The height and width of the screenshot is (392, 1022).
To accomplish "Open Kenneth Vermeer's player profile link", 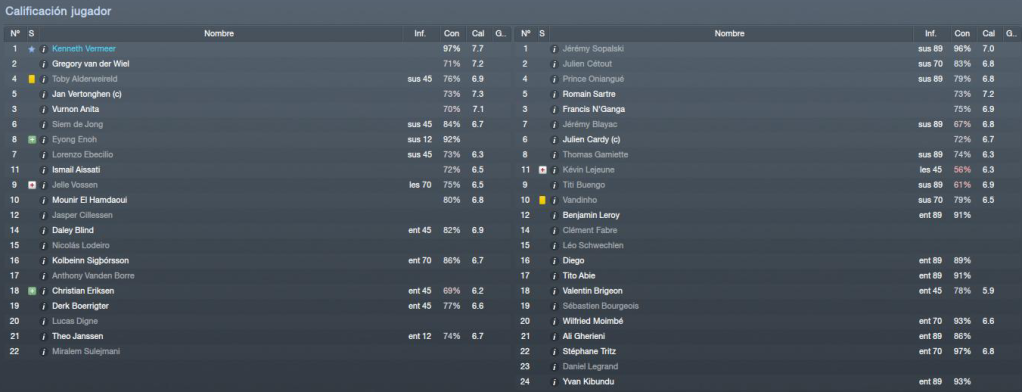I will [84, 49].
